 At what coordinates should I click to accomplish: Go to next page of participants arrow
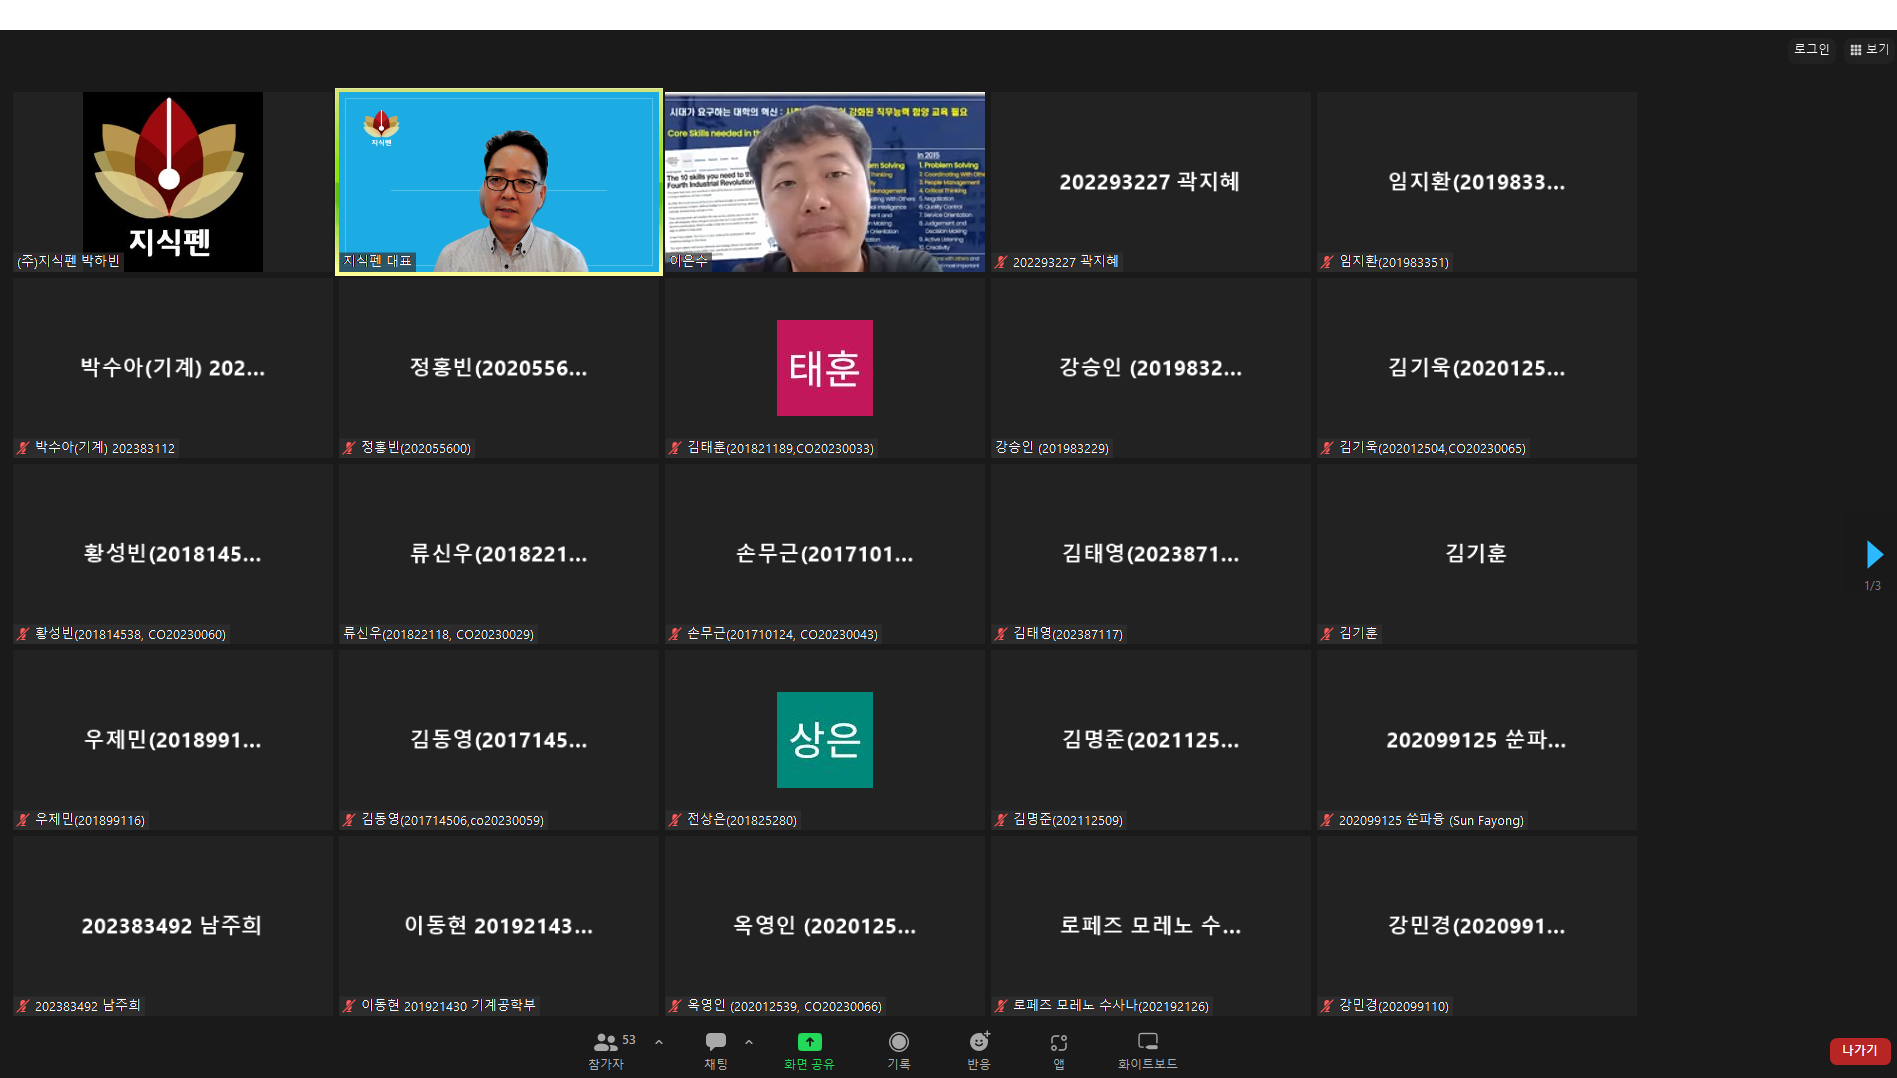click(1874, 554)
